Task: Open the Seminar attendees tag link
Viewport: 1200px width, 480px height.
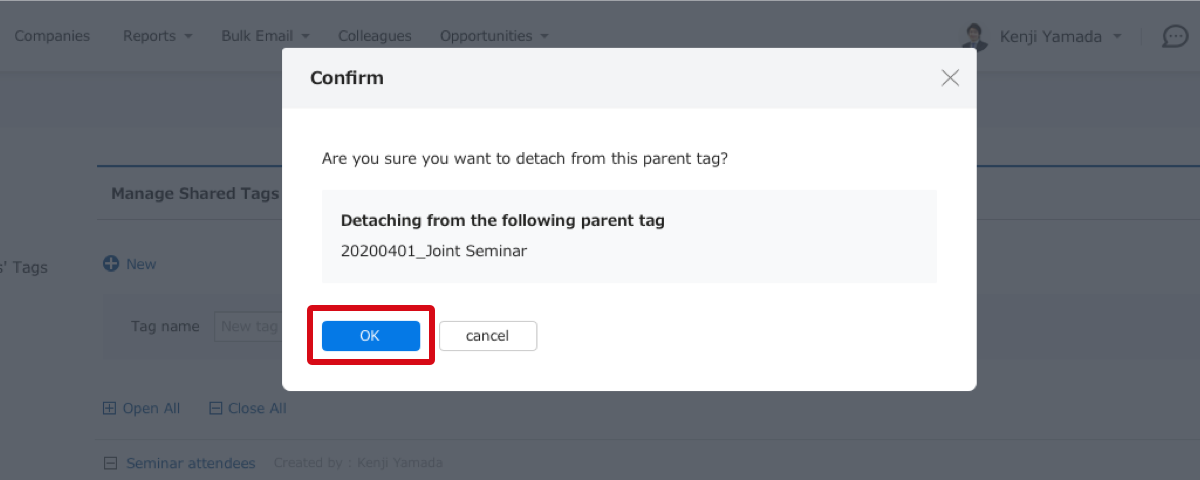Action: [190, 463]
